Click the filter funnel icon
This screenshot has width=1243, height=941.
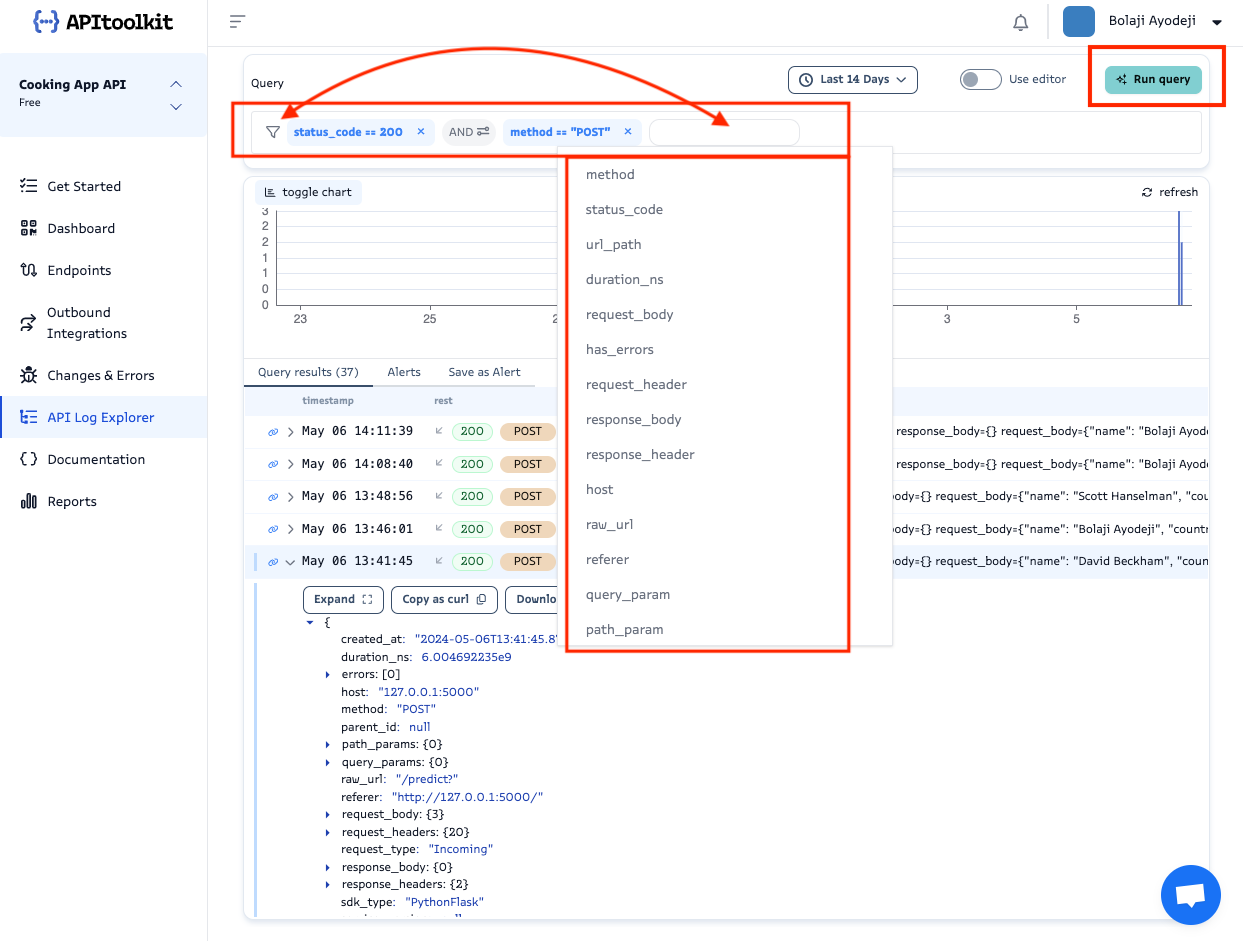tap(272, 131)
